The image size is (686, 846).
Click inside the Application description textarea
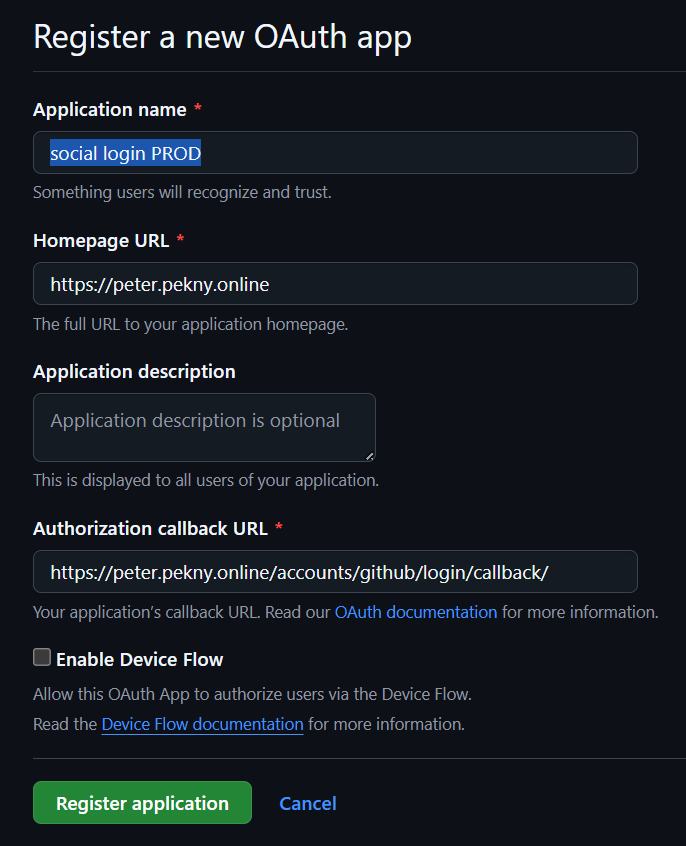click(x=204, y=427)
